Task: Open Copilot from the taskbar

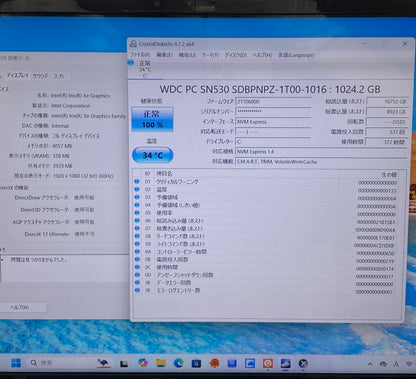Action: pos(143,363)
